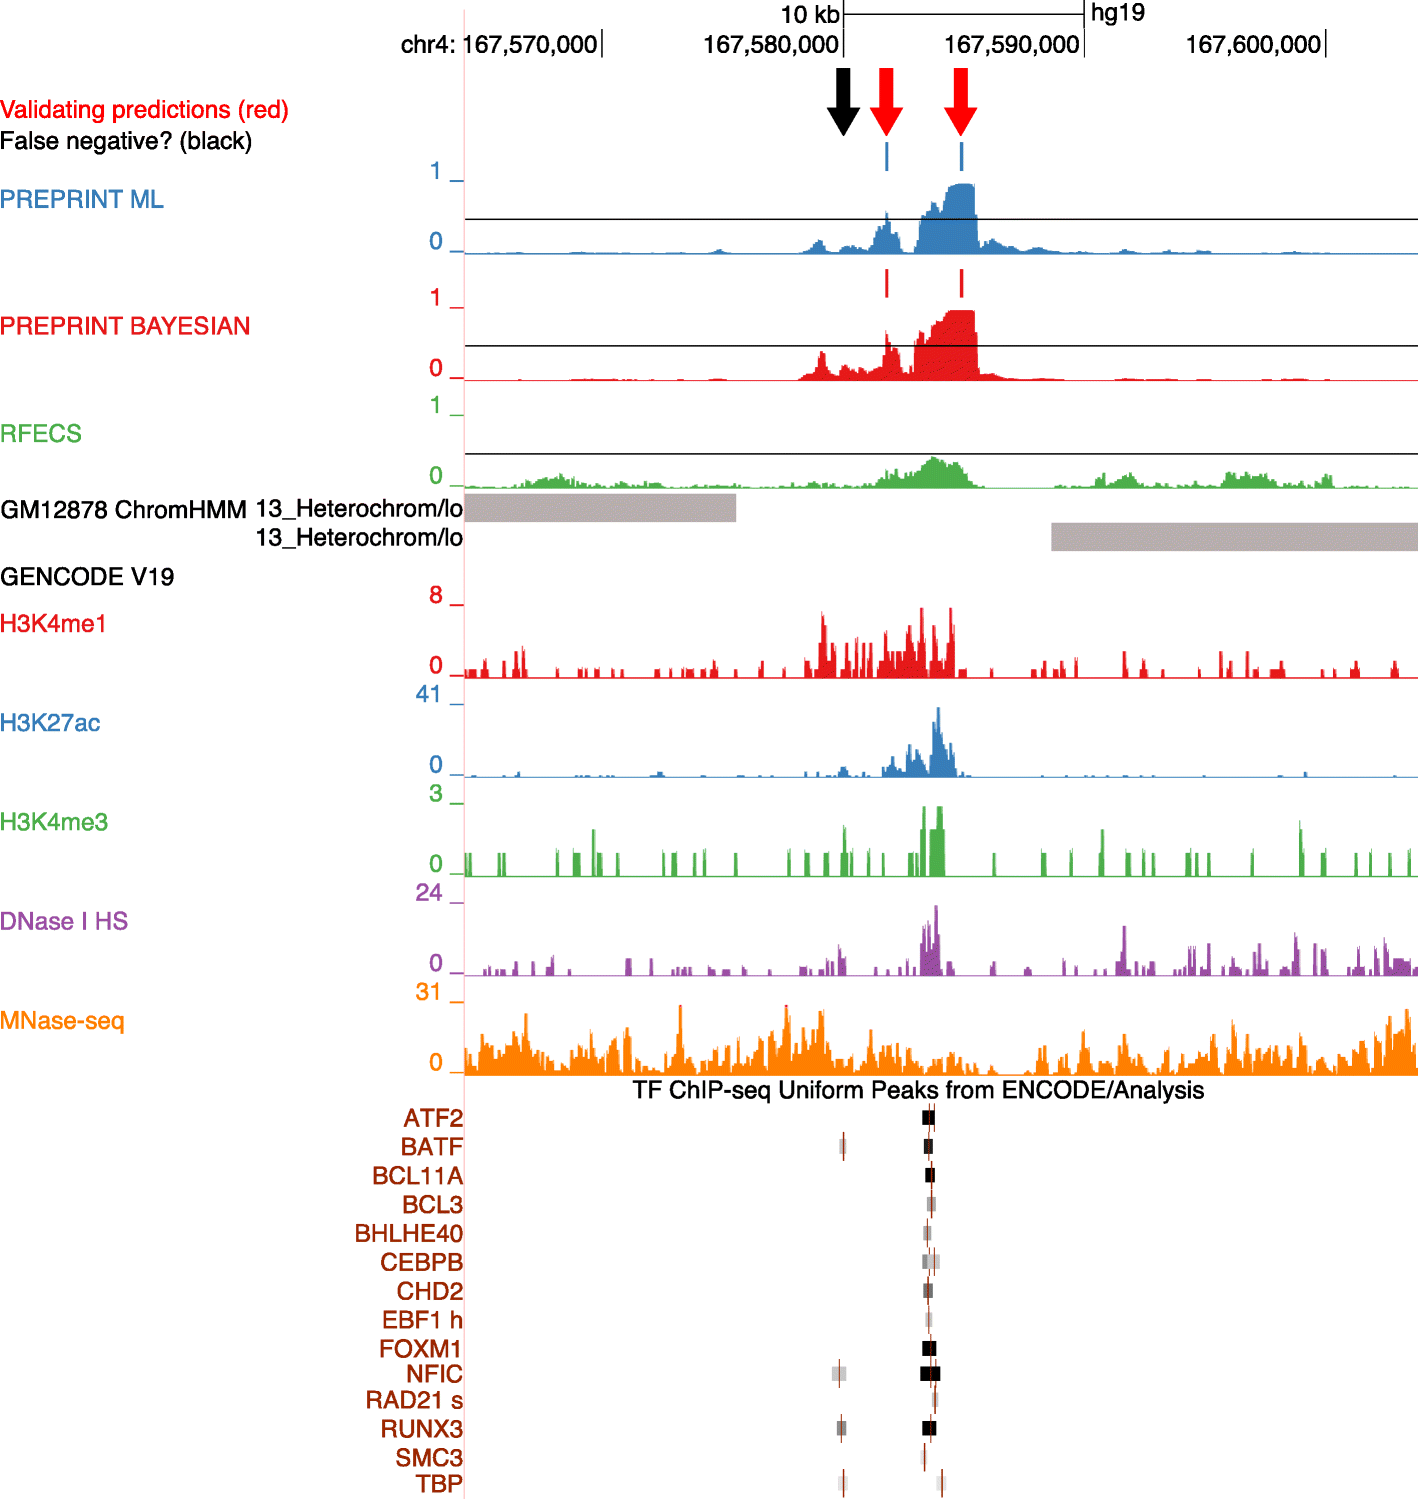The height and width of the screenshot is (1499, 1418).
Task: Click the left gray RUNX3 peak box
Action: [842, 1429]
